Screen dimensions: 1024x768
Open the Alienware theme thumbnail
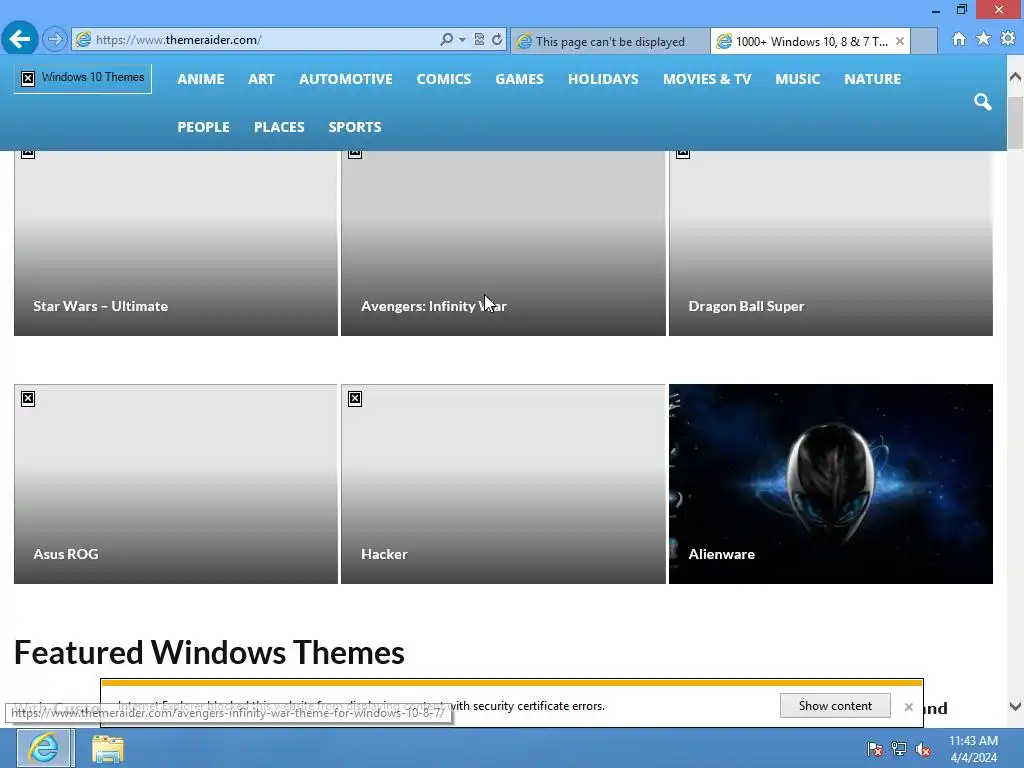(831, 484)
